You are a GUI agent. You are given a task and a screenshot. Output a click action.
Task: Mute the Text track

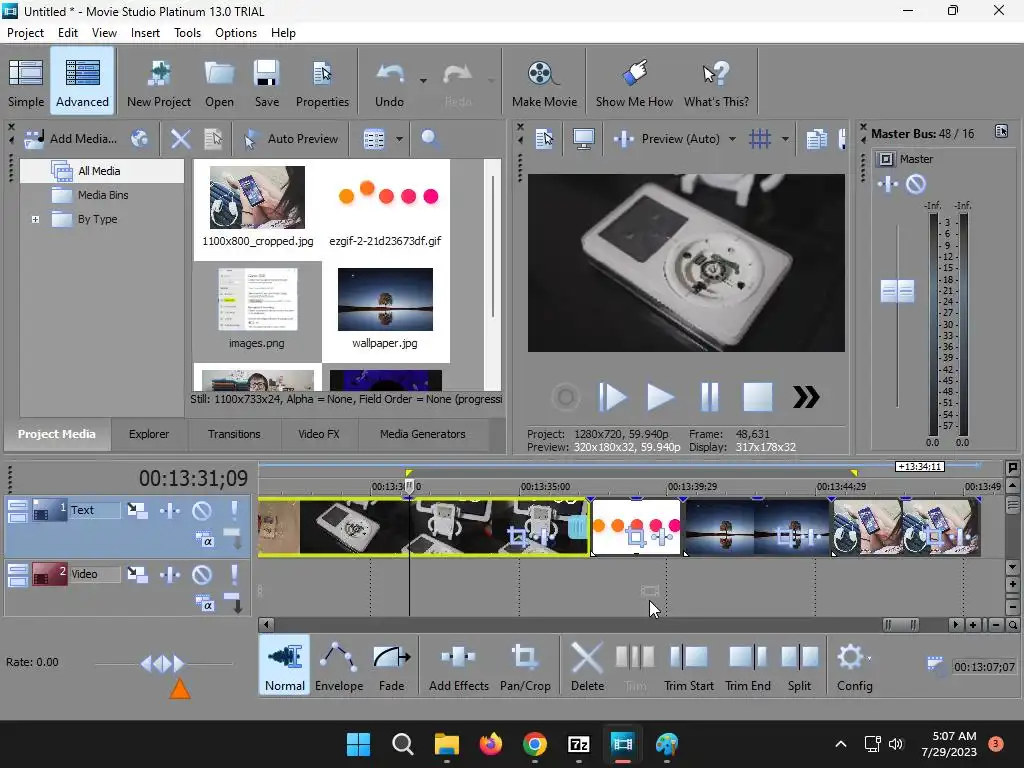point(201,510)
